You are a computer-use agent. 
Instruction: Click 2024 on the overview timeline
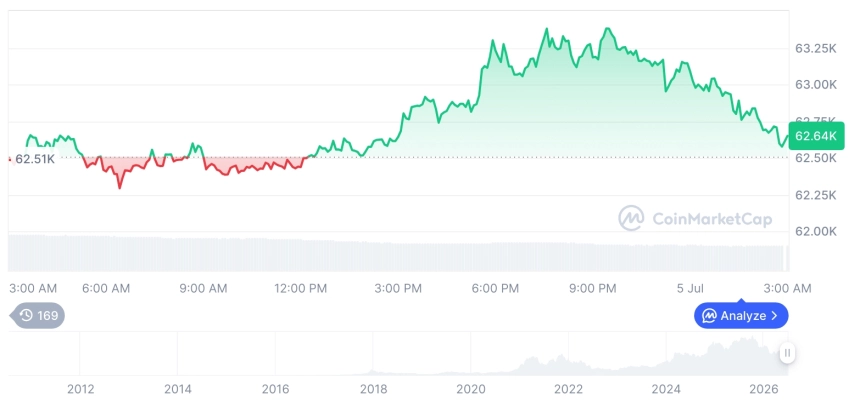(666, 389)
